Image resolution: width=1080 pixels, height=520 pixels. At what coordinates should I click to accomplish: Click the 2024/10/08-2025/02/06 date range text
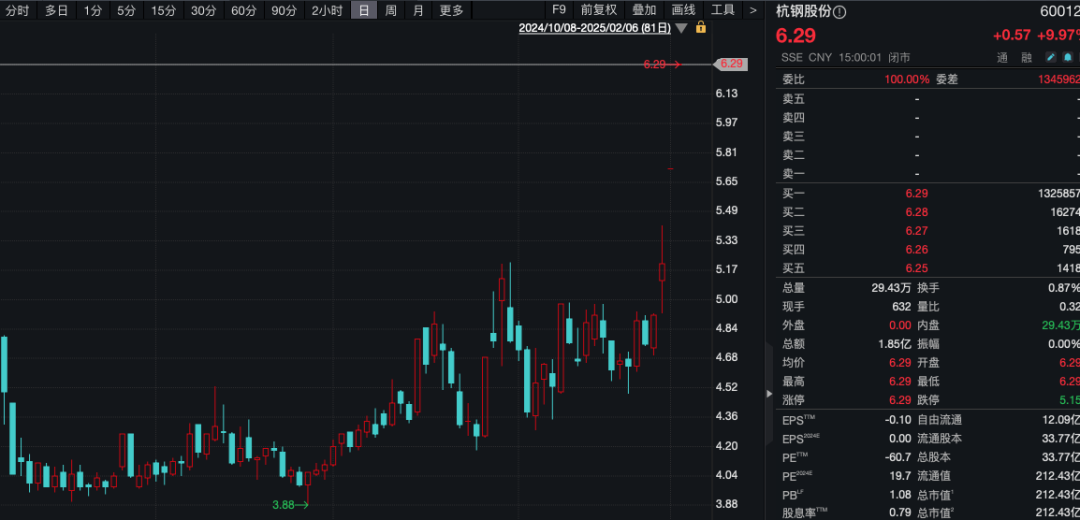click(594, 28)
